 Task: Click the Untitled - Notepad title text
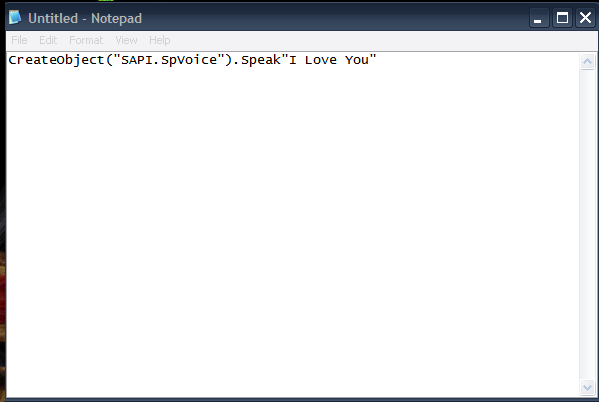[x=85, y=18]
